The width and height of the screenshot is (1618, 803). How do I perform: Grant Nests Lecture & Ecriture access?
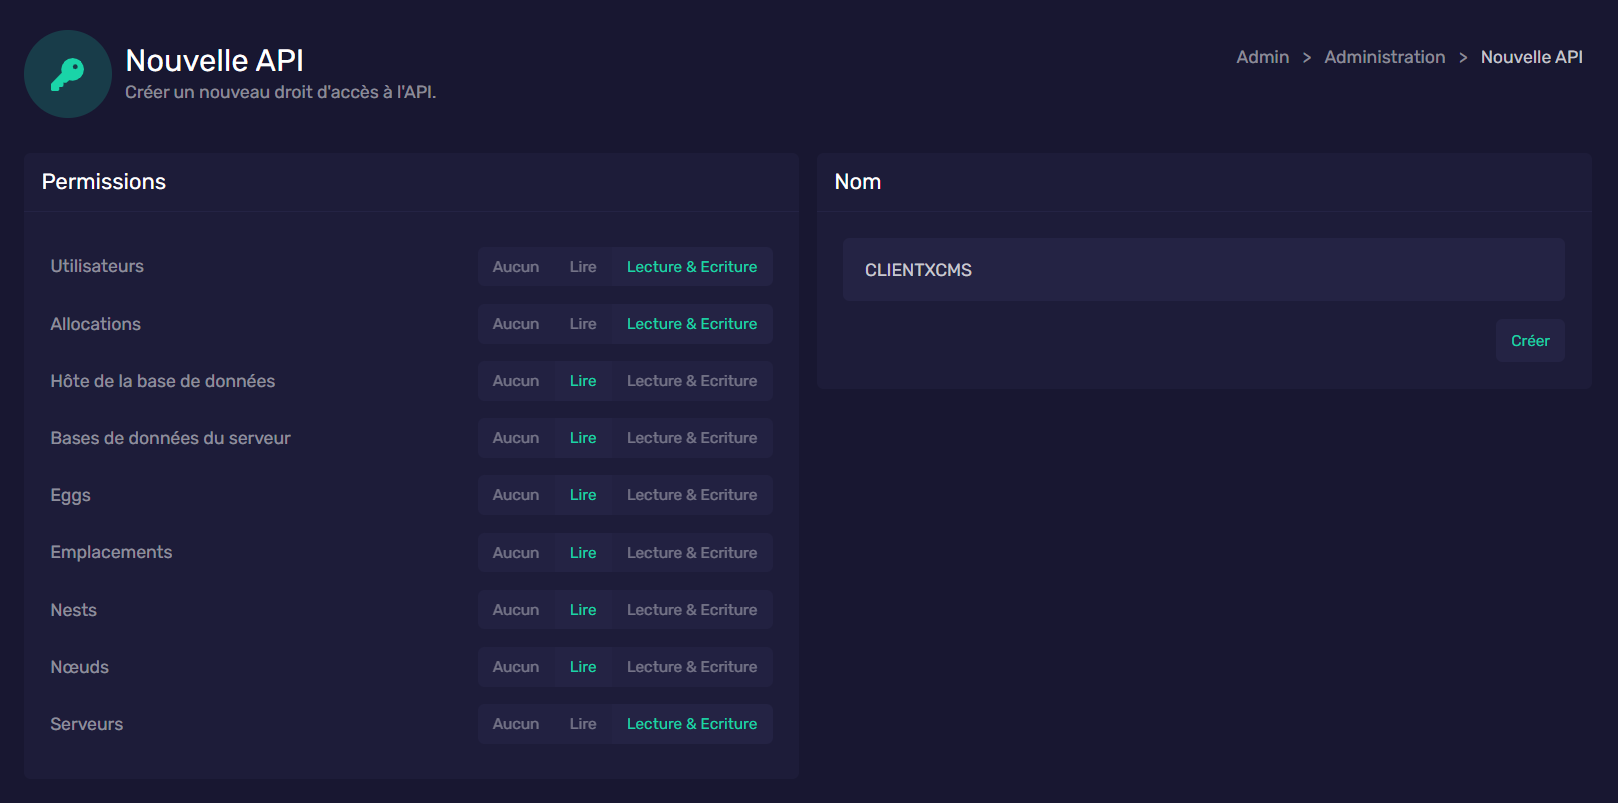691,610
